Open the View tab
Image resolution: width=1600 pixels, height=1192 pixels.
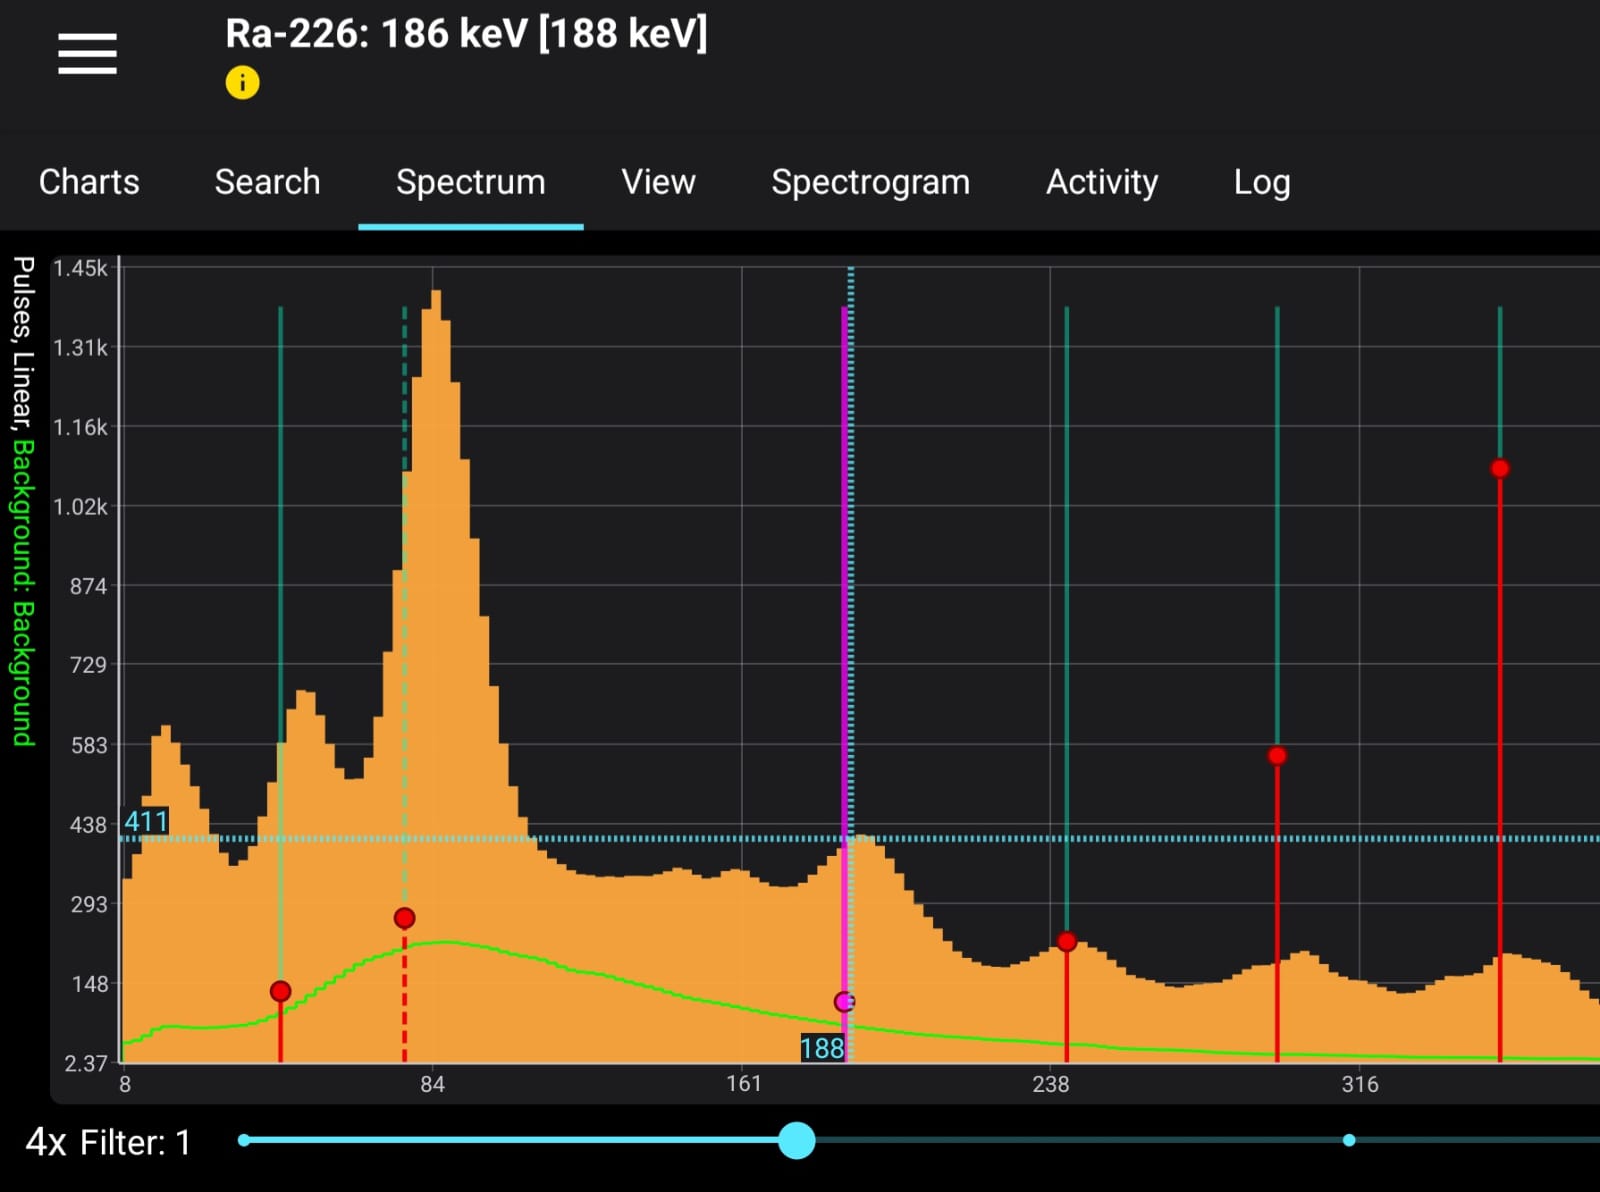click(658, 182)
